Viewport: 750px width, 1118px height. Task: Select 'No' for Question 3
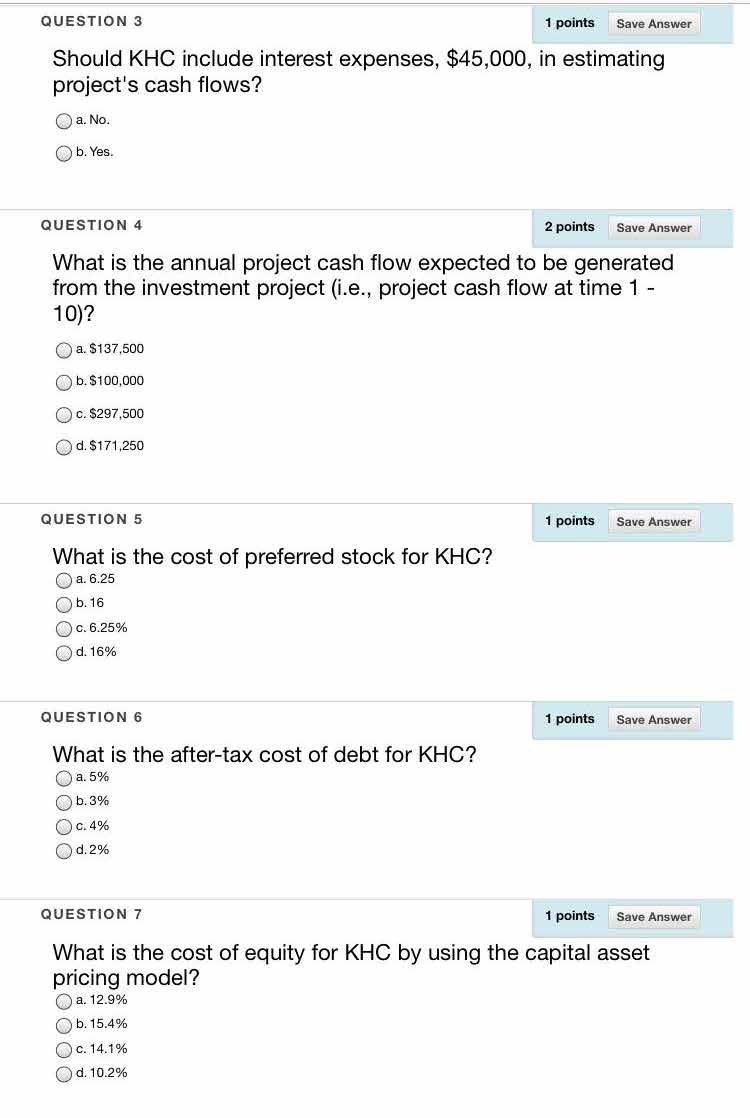[64, 121]
